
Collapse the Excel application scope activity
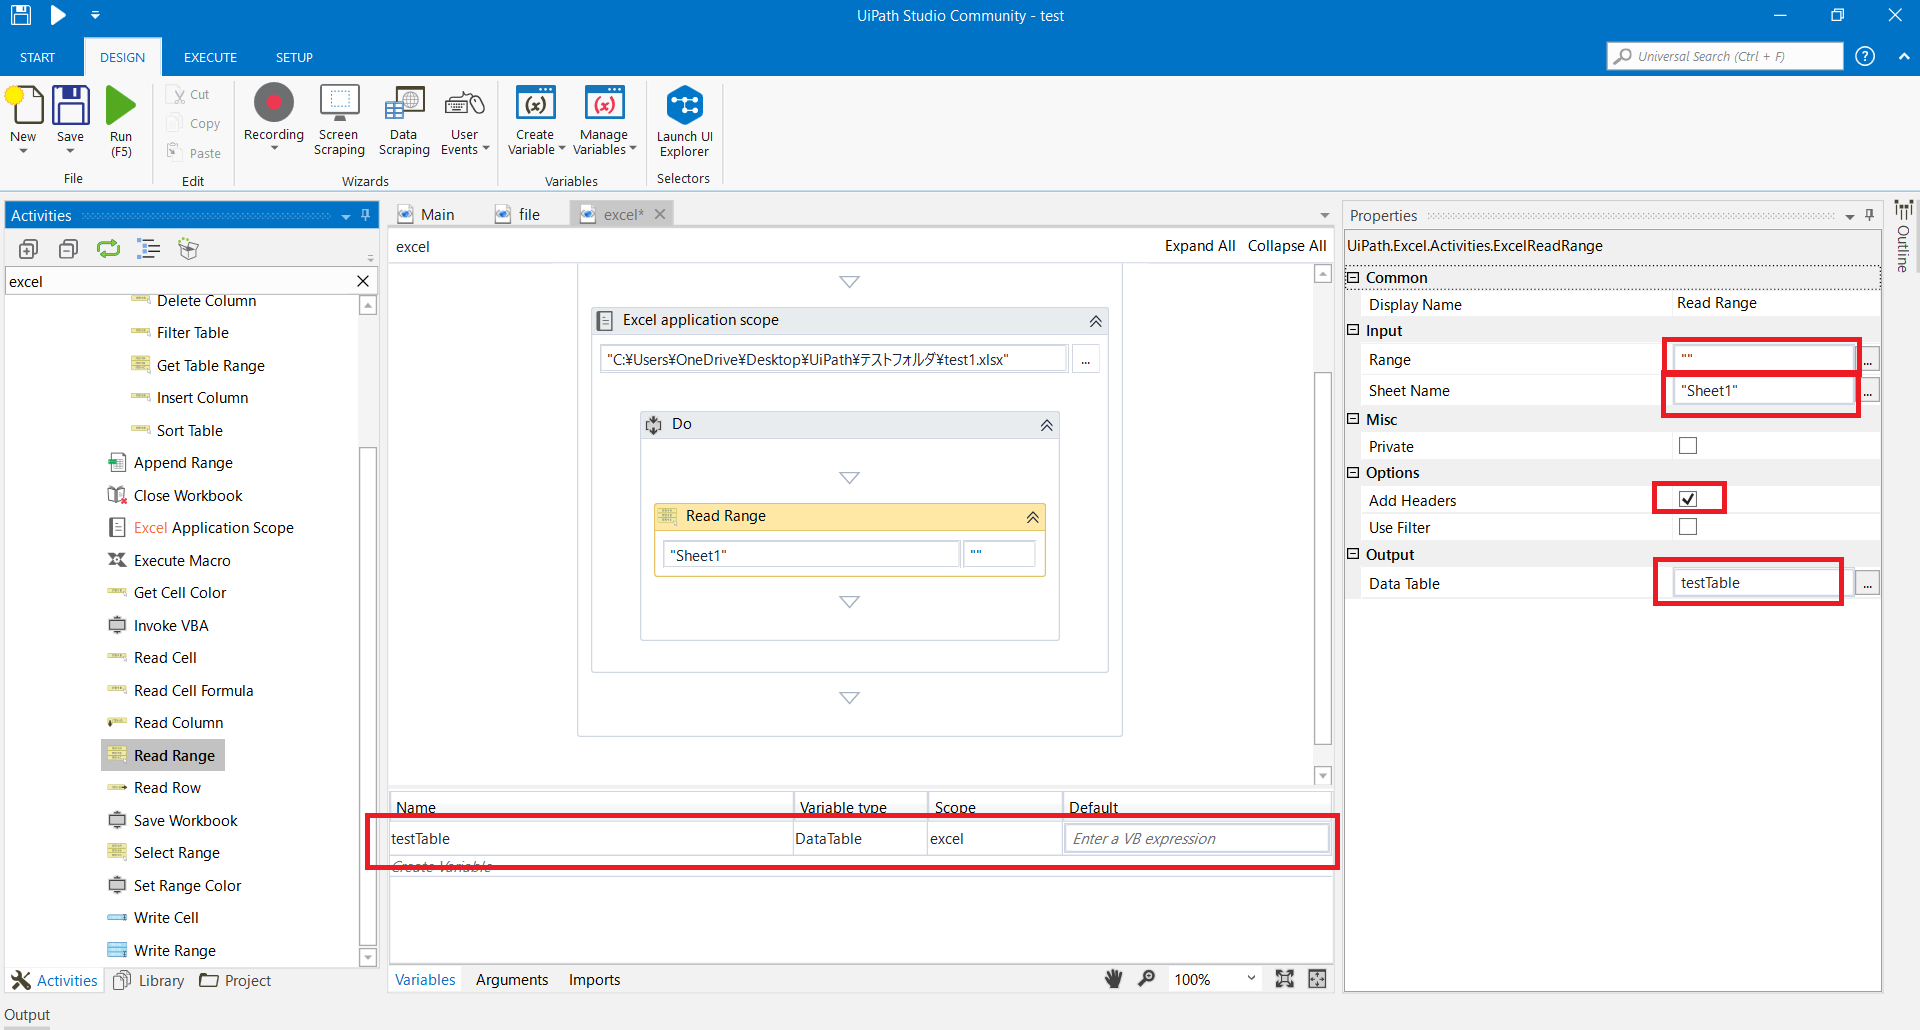click(x=1096, y=321)
